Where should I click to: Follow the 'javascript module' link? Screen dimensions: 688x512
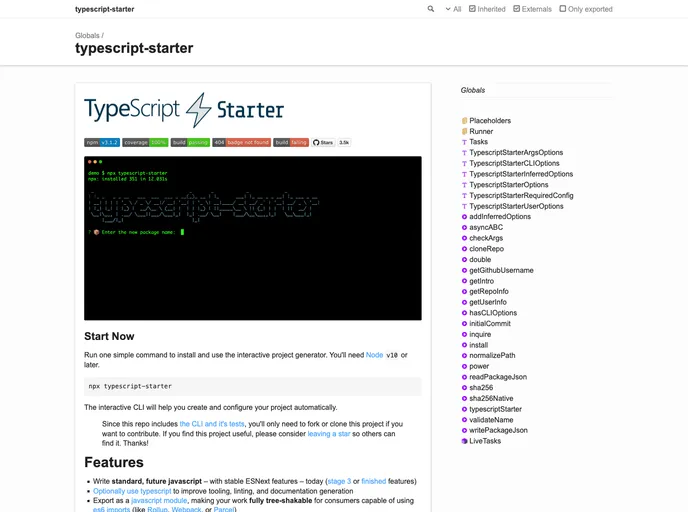click(x=159, y=501)
